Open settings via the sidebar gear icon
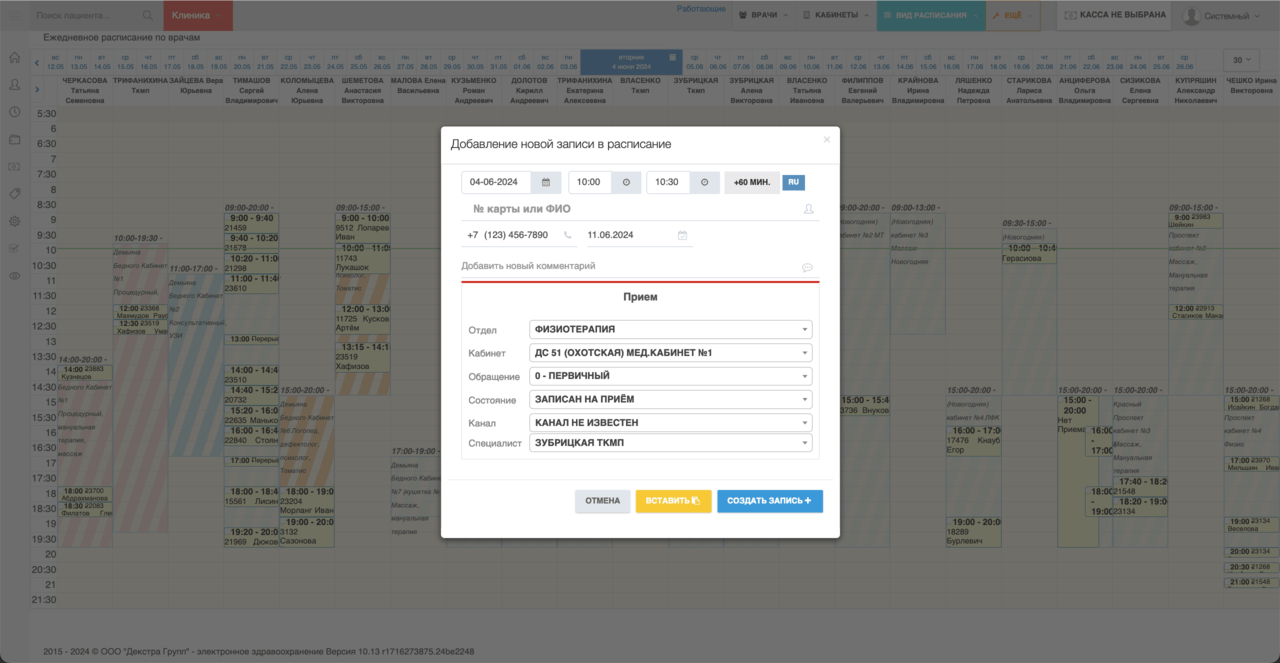The image size is (1280, 663). click(x=14, y=221)
